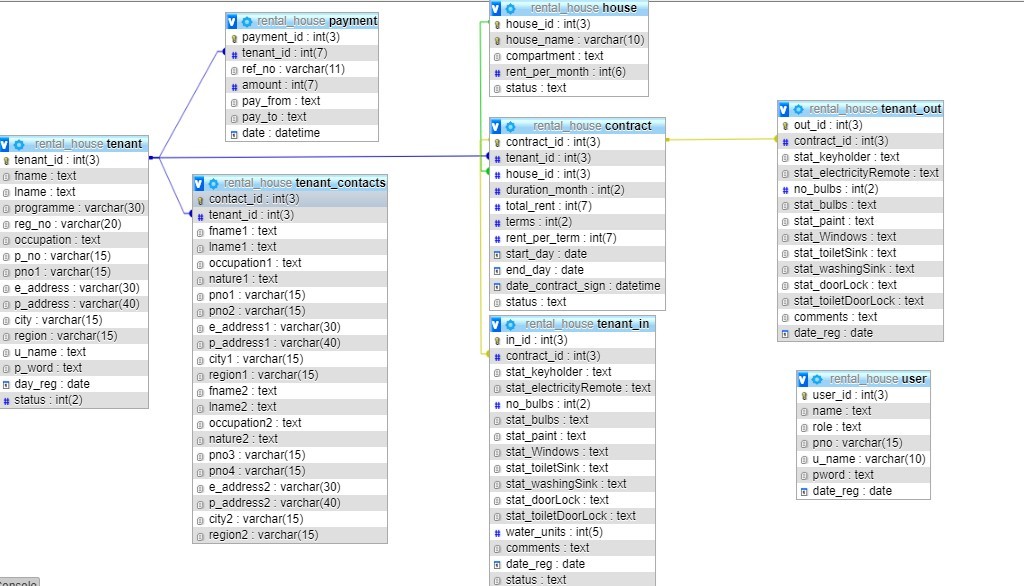Open the user table gear options icon
Image resolution: width=1024 pixels, height=586 pixels.
pyautogui.click(x=817, y=380)
